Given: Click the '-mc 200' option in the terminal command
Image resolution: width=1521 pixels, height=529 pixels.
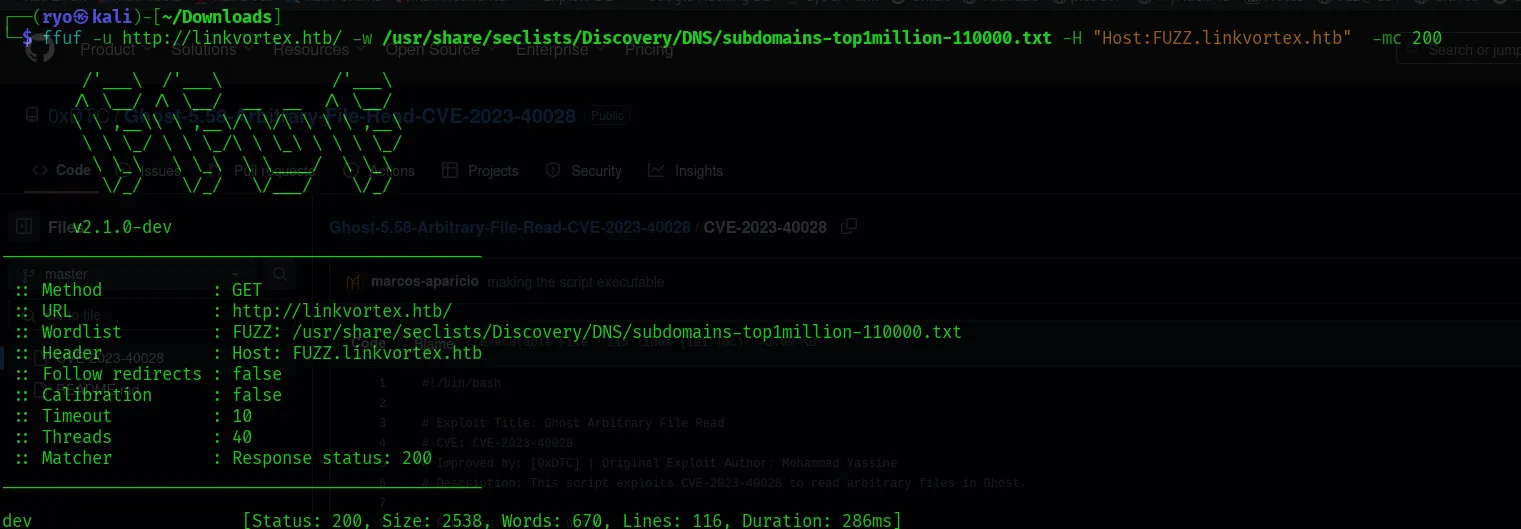Looking at the screenshot, I should click(x=1407, y=38).
